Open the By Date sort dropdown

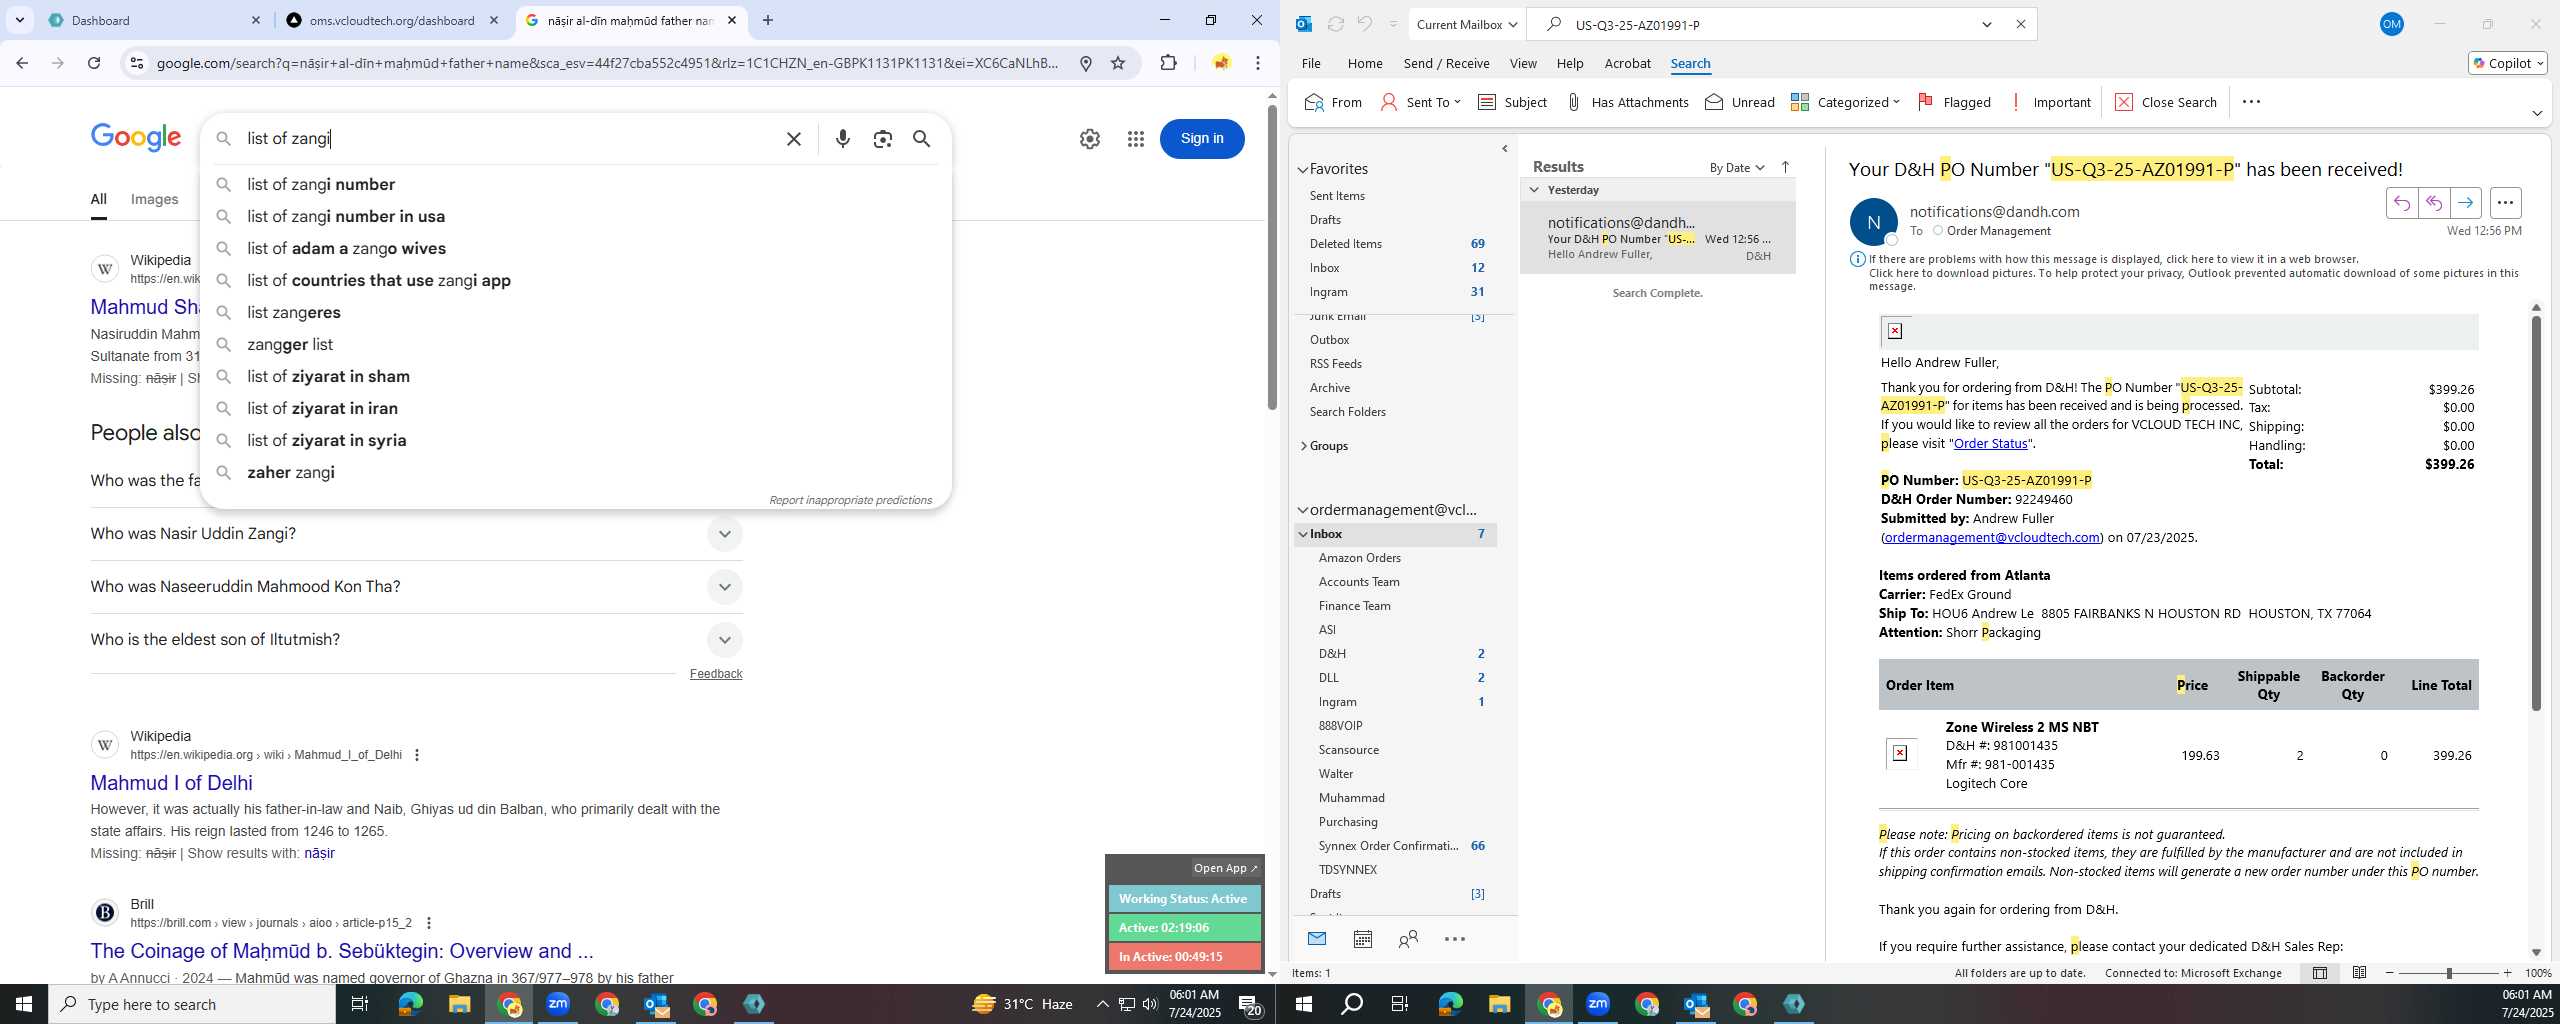1736,167
